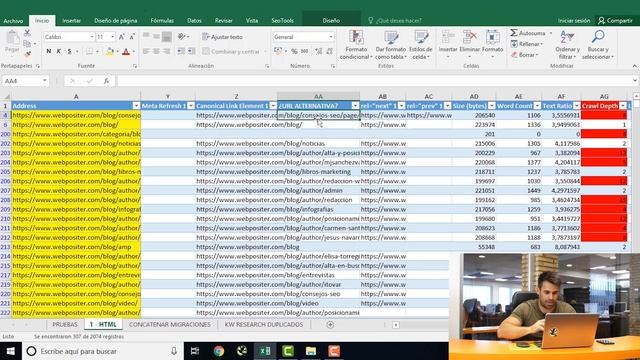The height and width of the screenshot is (360, 640).
Task: Apply underline with the S button
Action: point(69,51)
